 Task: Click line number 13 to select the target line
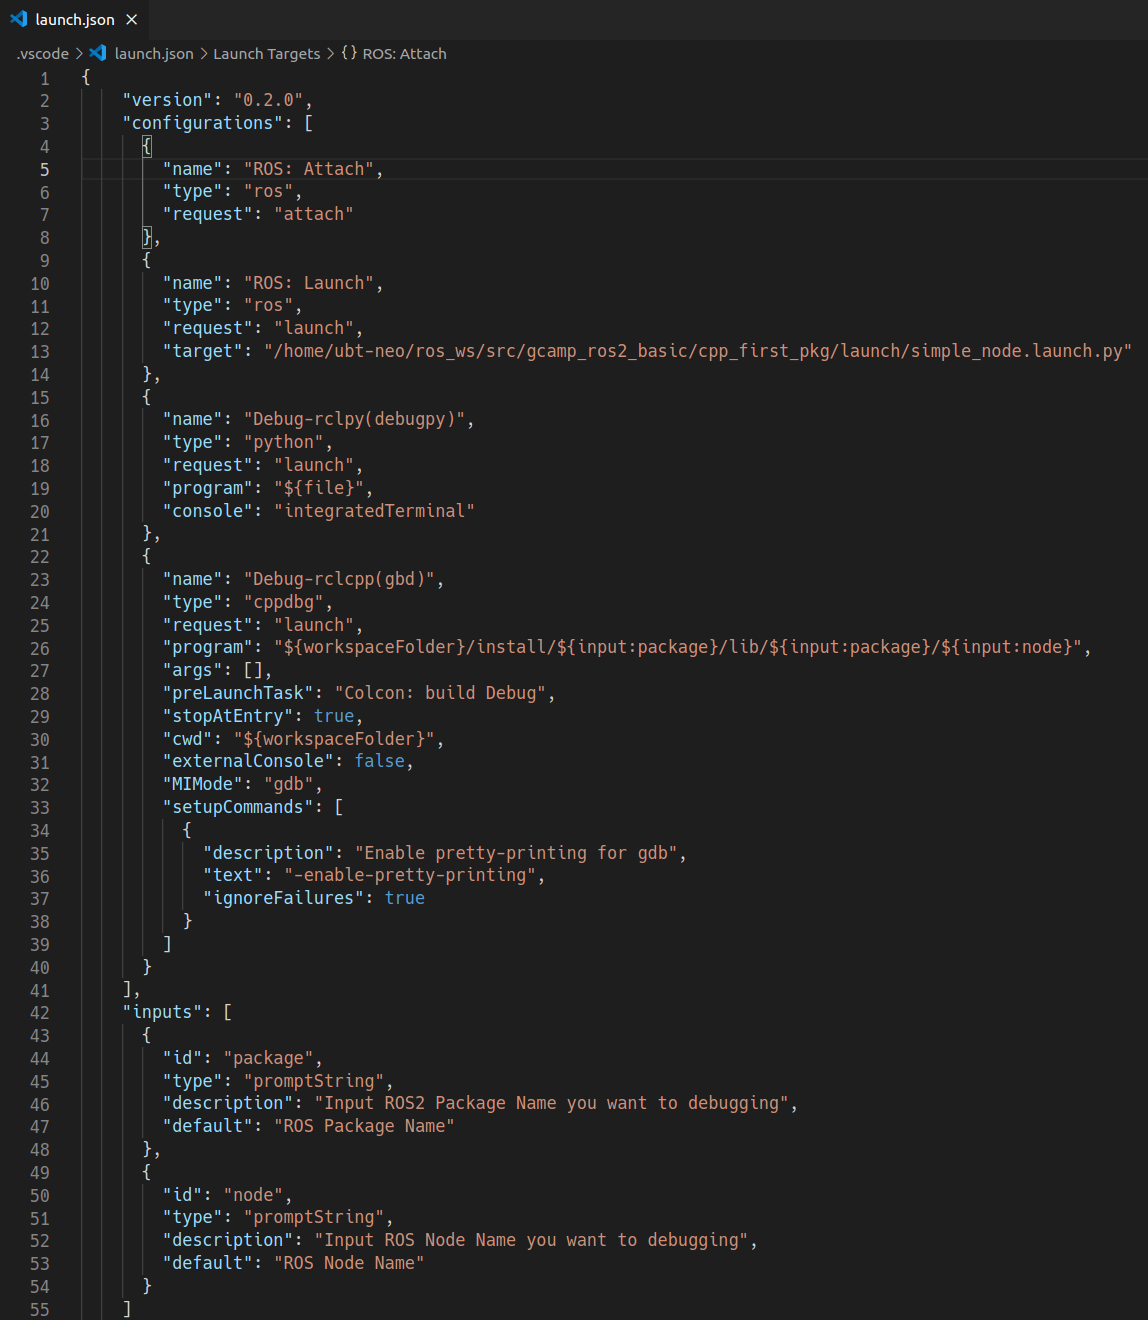[40, 351]
